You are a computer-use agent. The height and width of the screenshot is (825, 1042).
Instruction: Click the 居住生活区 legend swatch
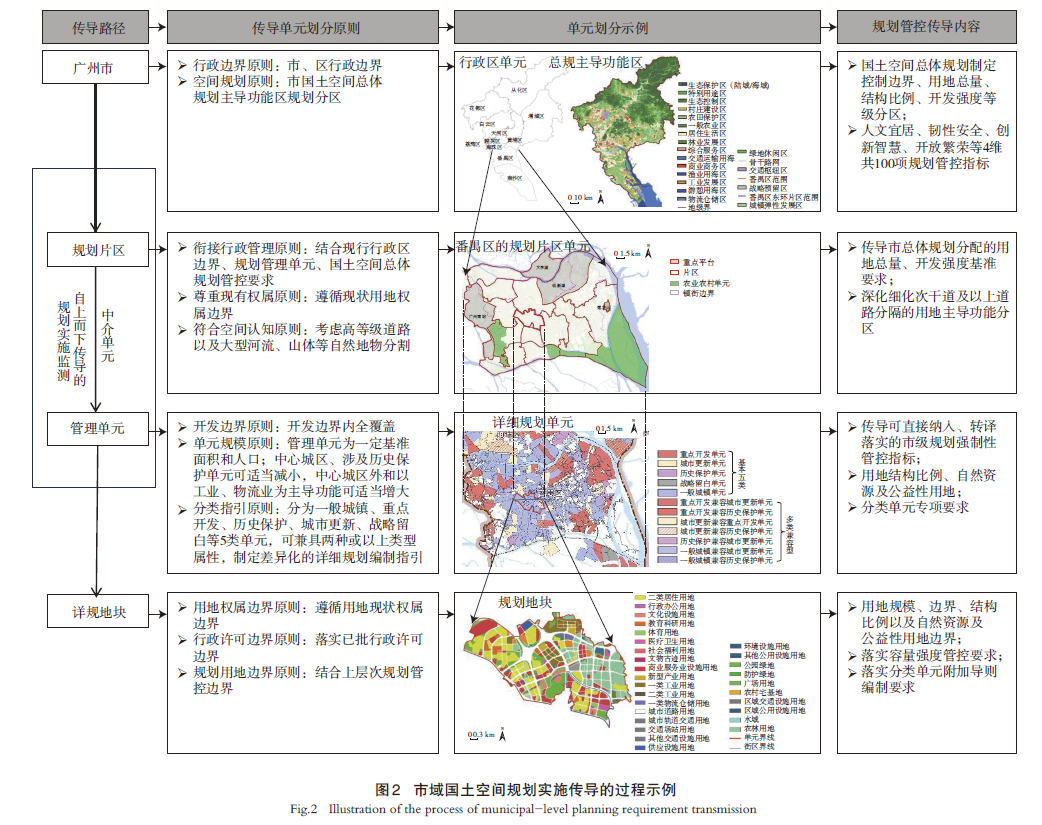coord(682,134)
